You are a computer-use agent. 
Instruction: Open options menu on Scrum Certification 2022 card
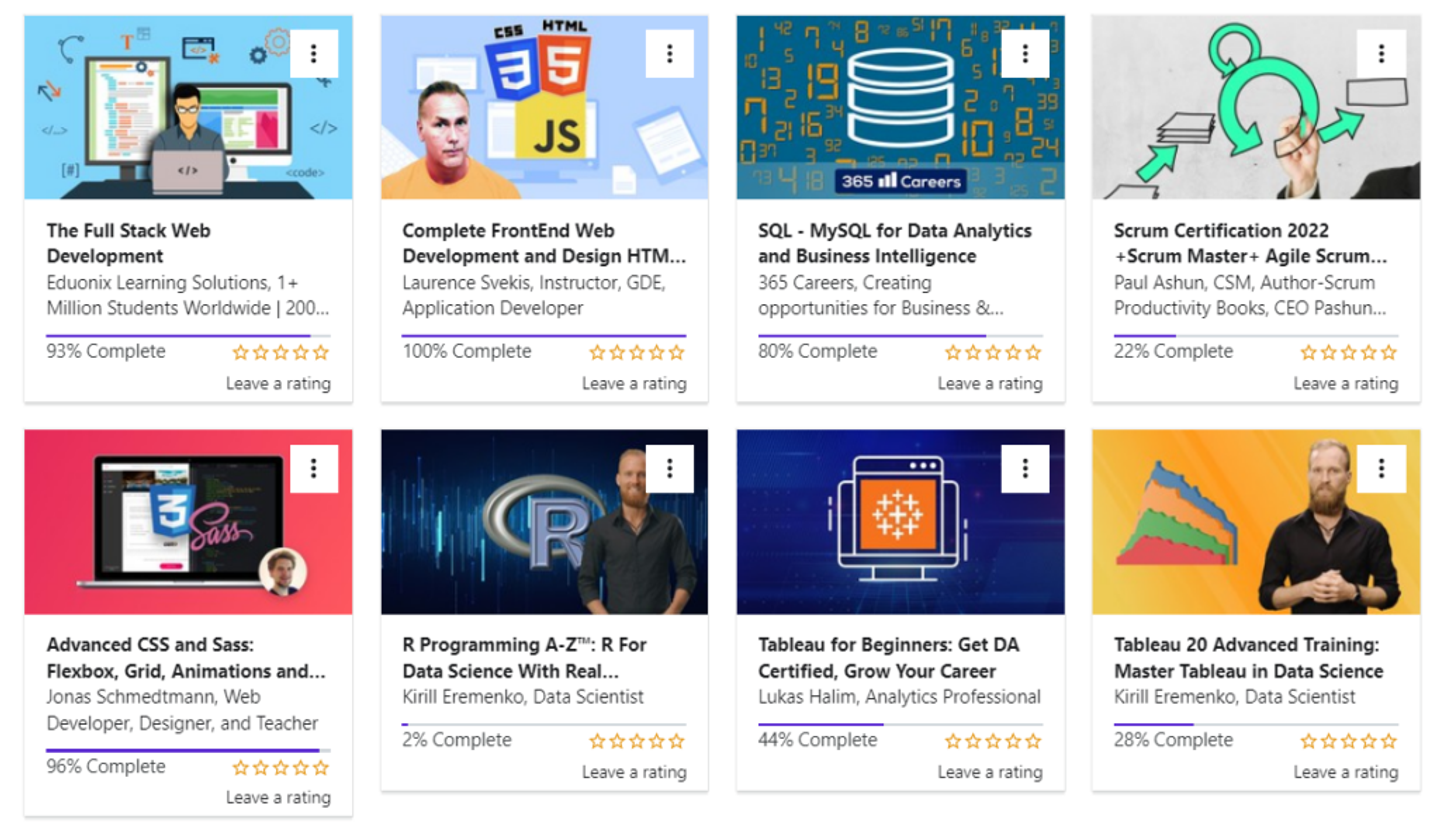click(x=1380, y=52)
